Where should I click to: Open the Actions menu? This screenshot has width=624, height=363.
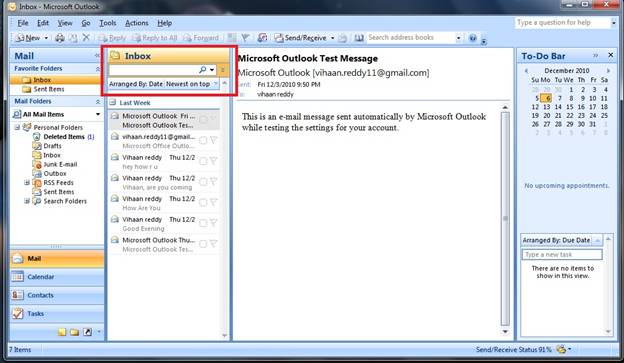point(136,23)
